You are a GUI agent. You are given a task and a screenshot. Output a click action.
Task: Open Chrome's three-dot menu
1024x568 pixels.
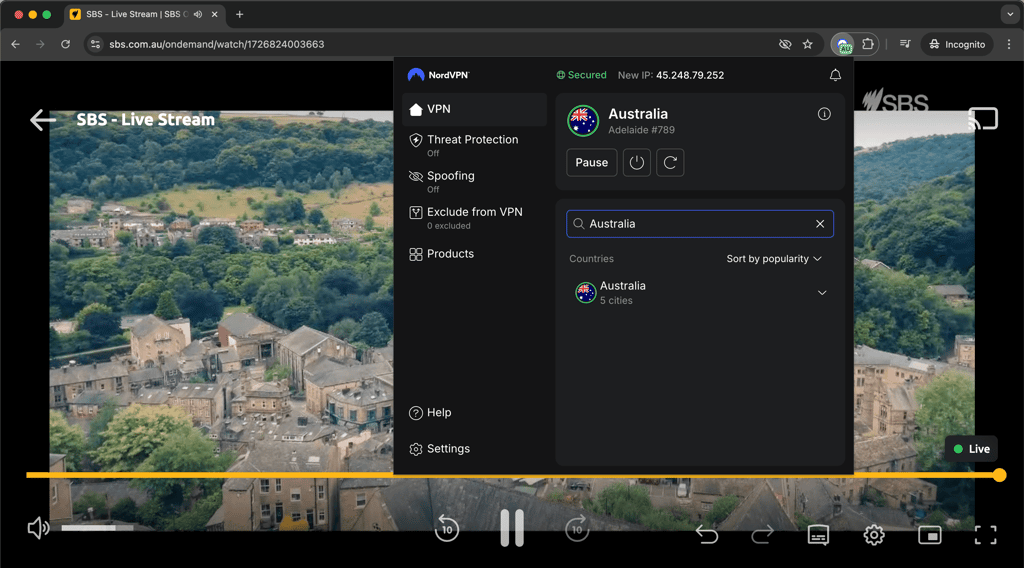pos(1009,44)
